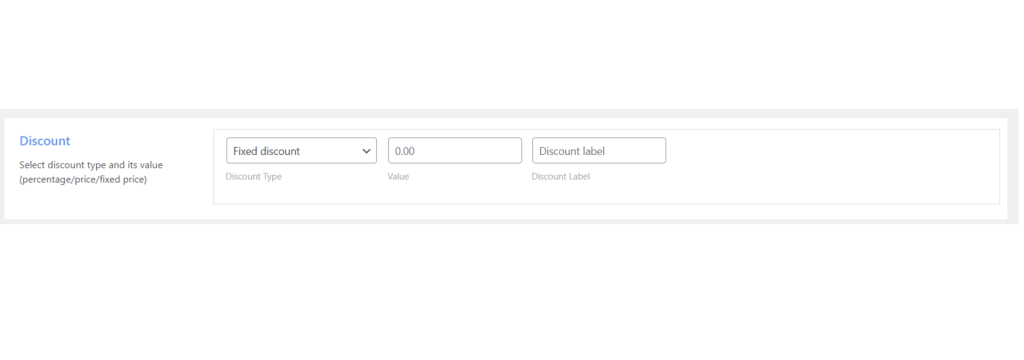Screen dimensions: 1024x360
Task: Click the right end of the Value input
Action: [513, 150]
